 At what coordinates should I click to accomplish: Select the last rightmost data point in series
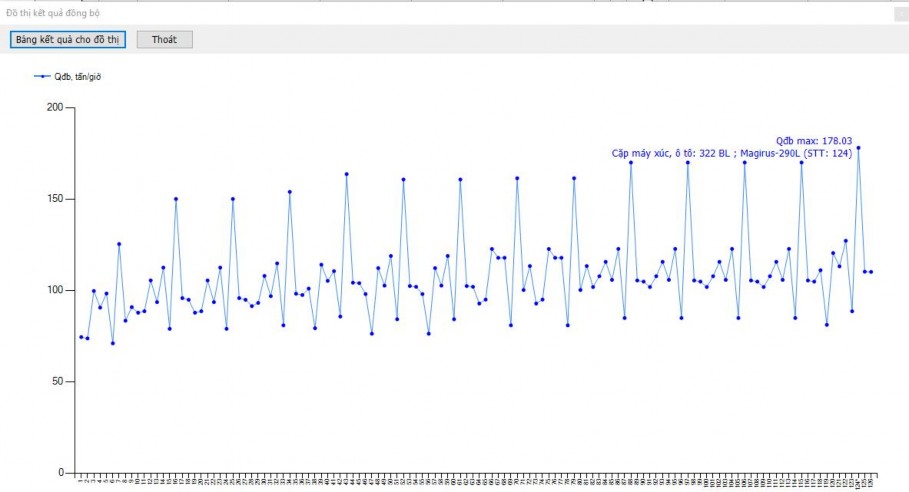click(x=871, y=272)
